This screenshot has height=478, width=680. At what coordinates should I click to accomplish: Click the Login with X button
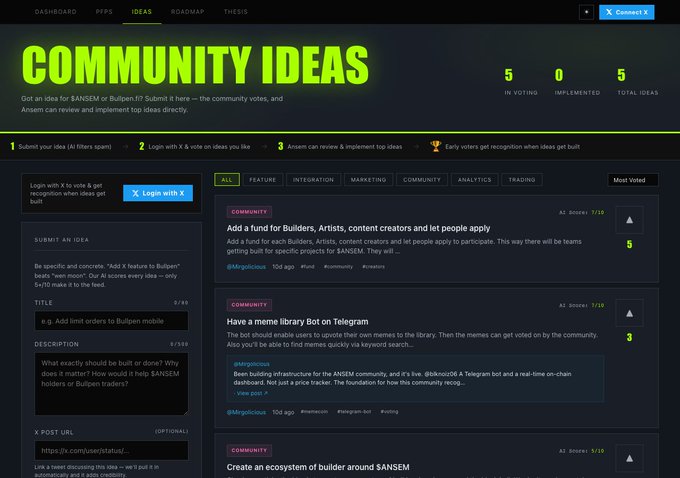click(x=158, y=193)
